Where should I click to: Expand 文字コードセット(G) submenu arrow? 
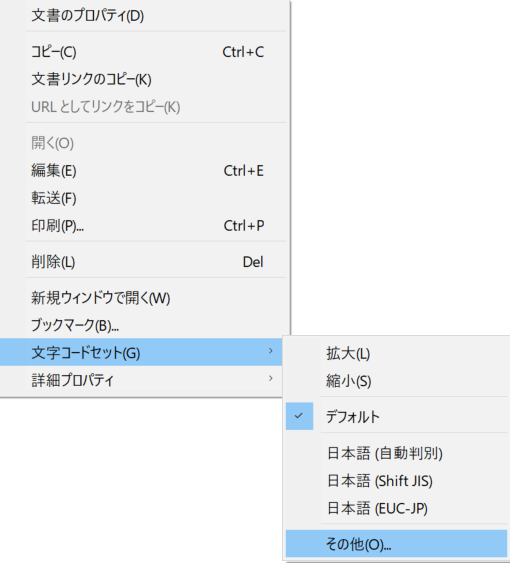click(271, 351)
